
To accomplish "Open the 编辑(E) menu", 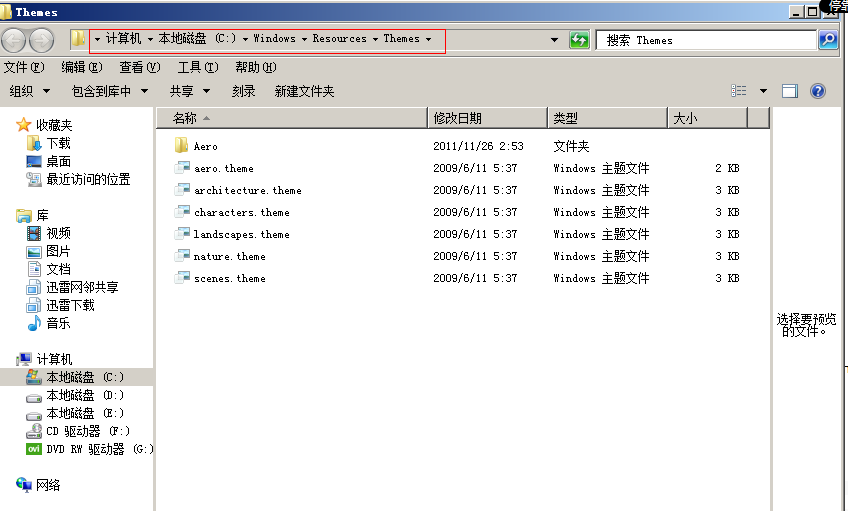I will pyautogui.click(x=82, y=67).
